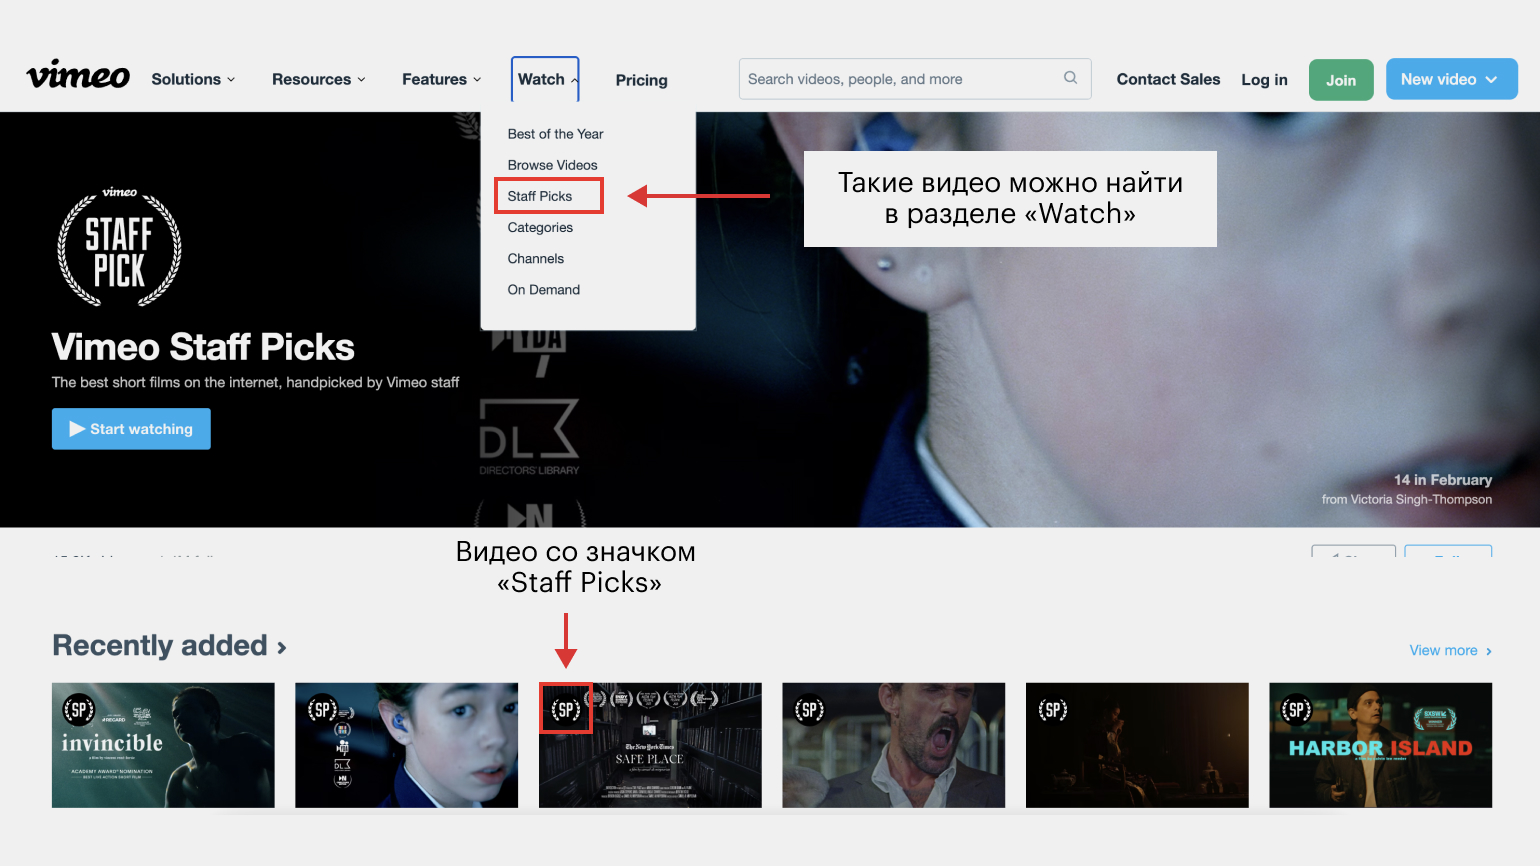Click the '14 in February' text

[x=1443, y=480]
